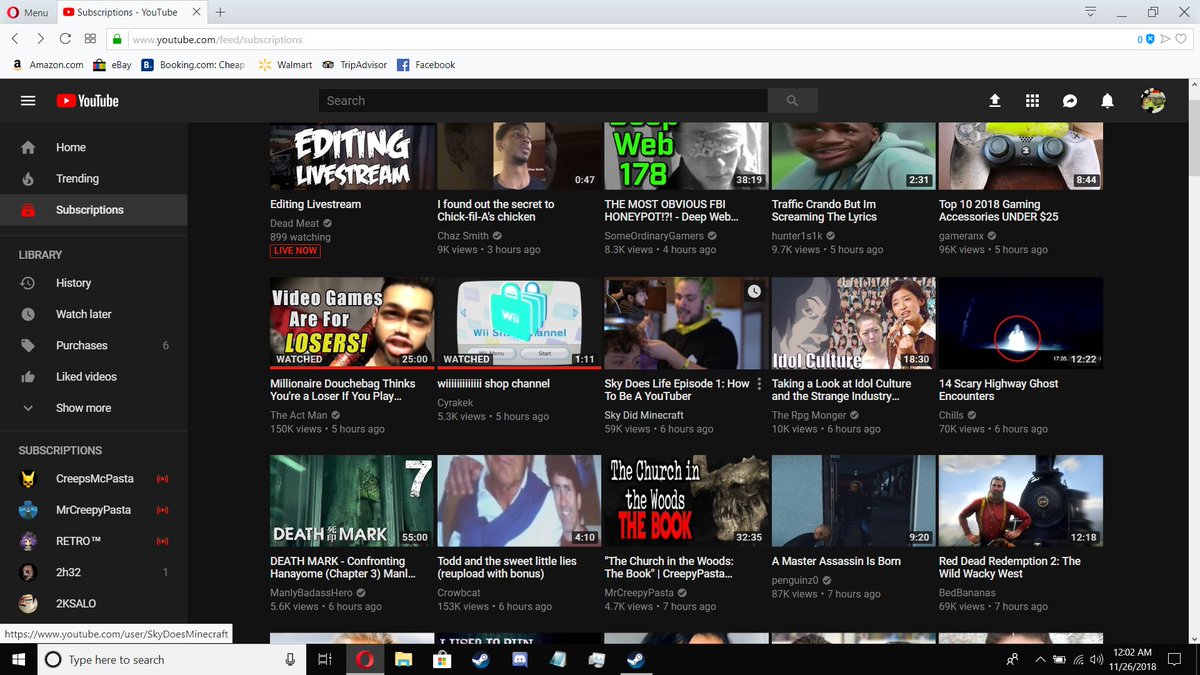The width and height of the screenshot is (1200, 675).
Task: Click the search magnifier button
Action: 793,101
